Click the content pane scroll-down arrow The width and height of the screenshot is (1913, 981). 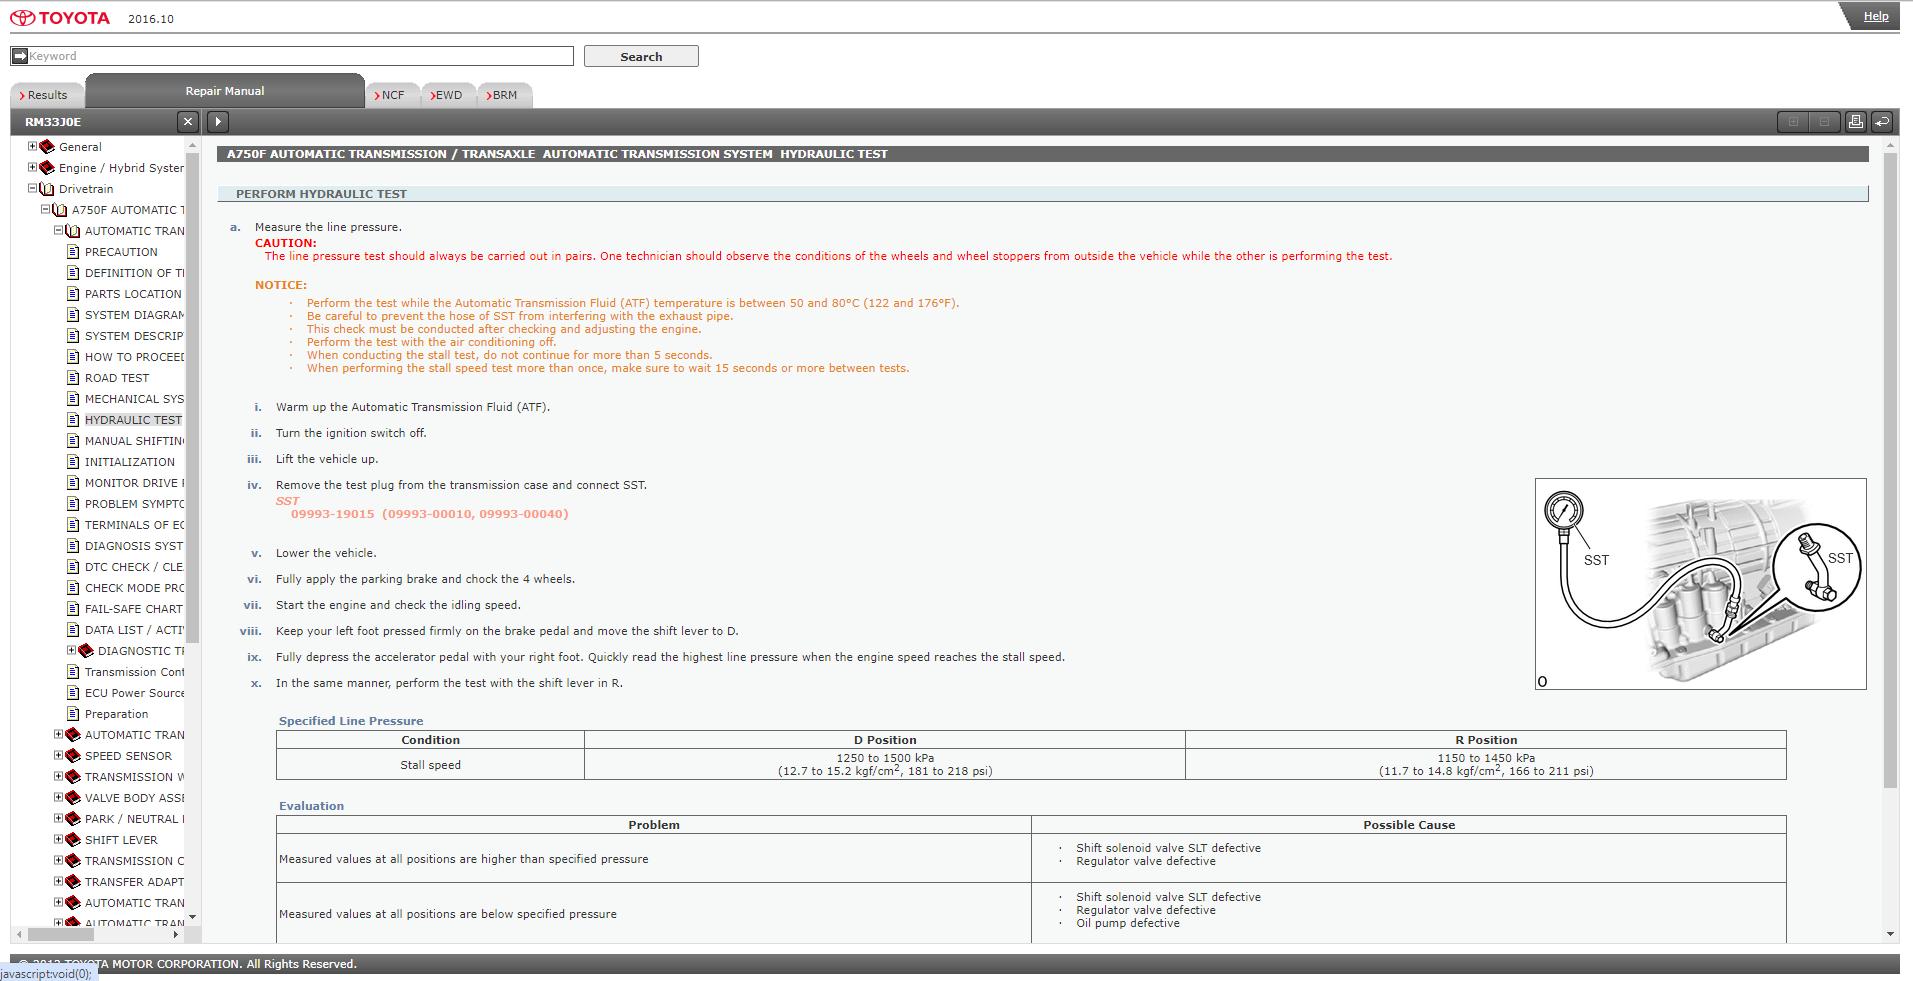pyautogui.click(x=1890, y=934)
